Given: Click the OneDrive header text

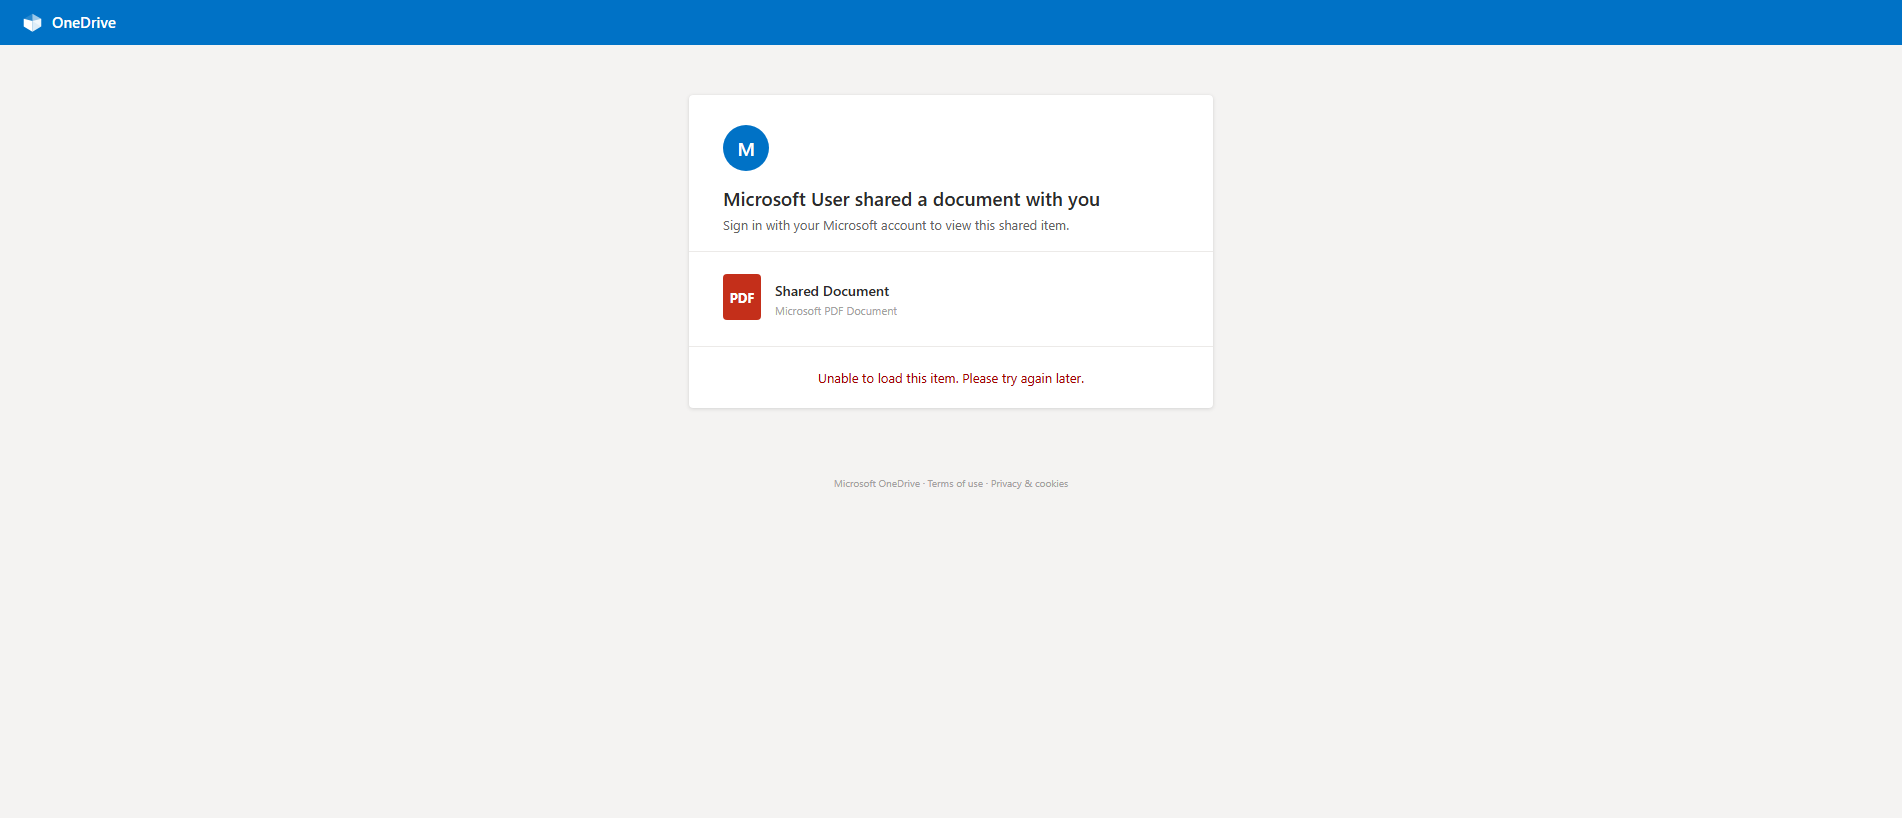Looking at the screenshot, I should [84, 23].
